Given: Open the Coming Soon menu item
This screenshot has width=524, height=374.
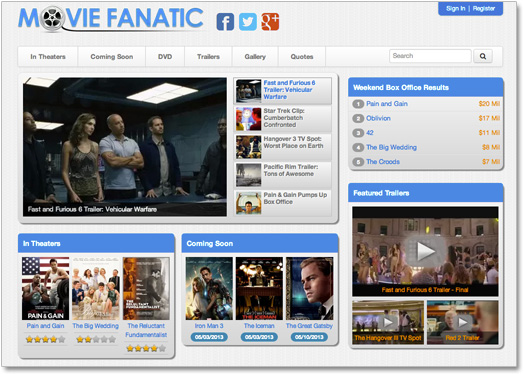Looking at the screenshot, I should click(112, 57).
